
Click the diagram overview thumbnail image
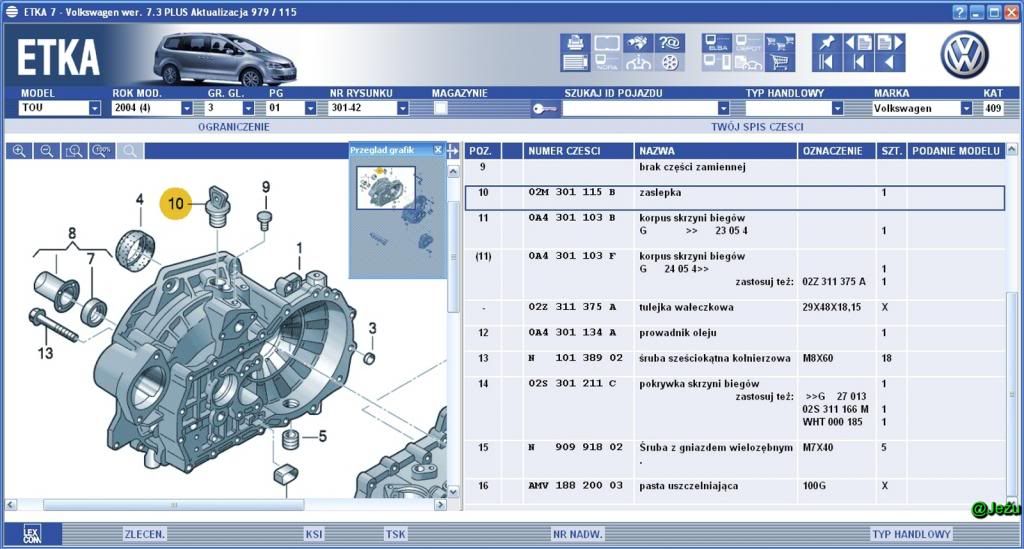[386, 187]
